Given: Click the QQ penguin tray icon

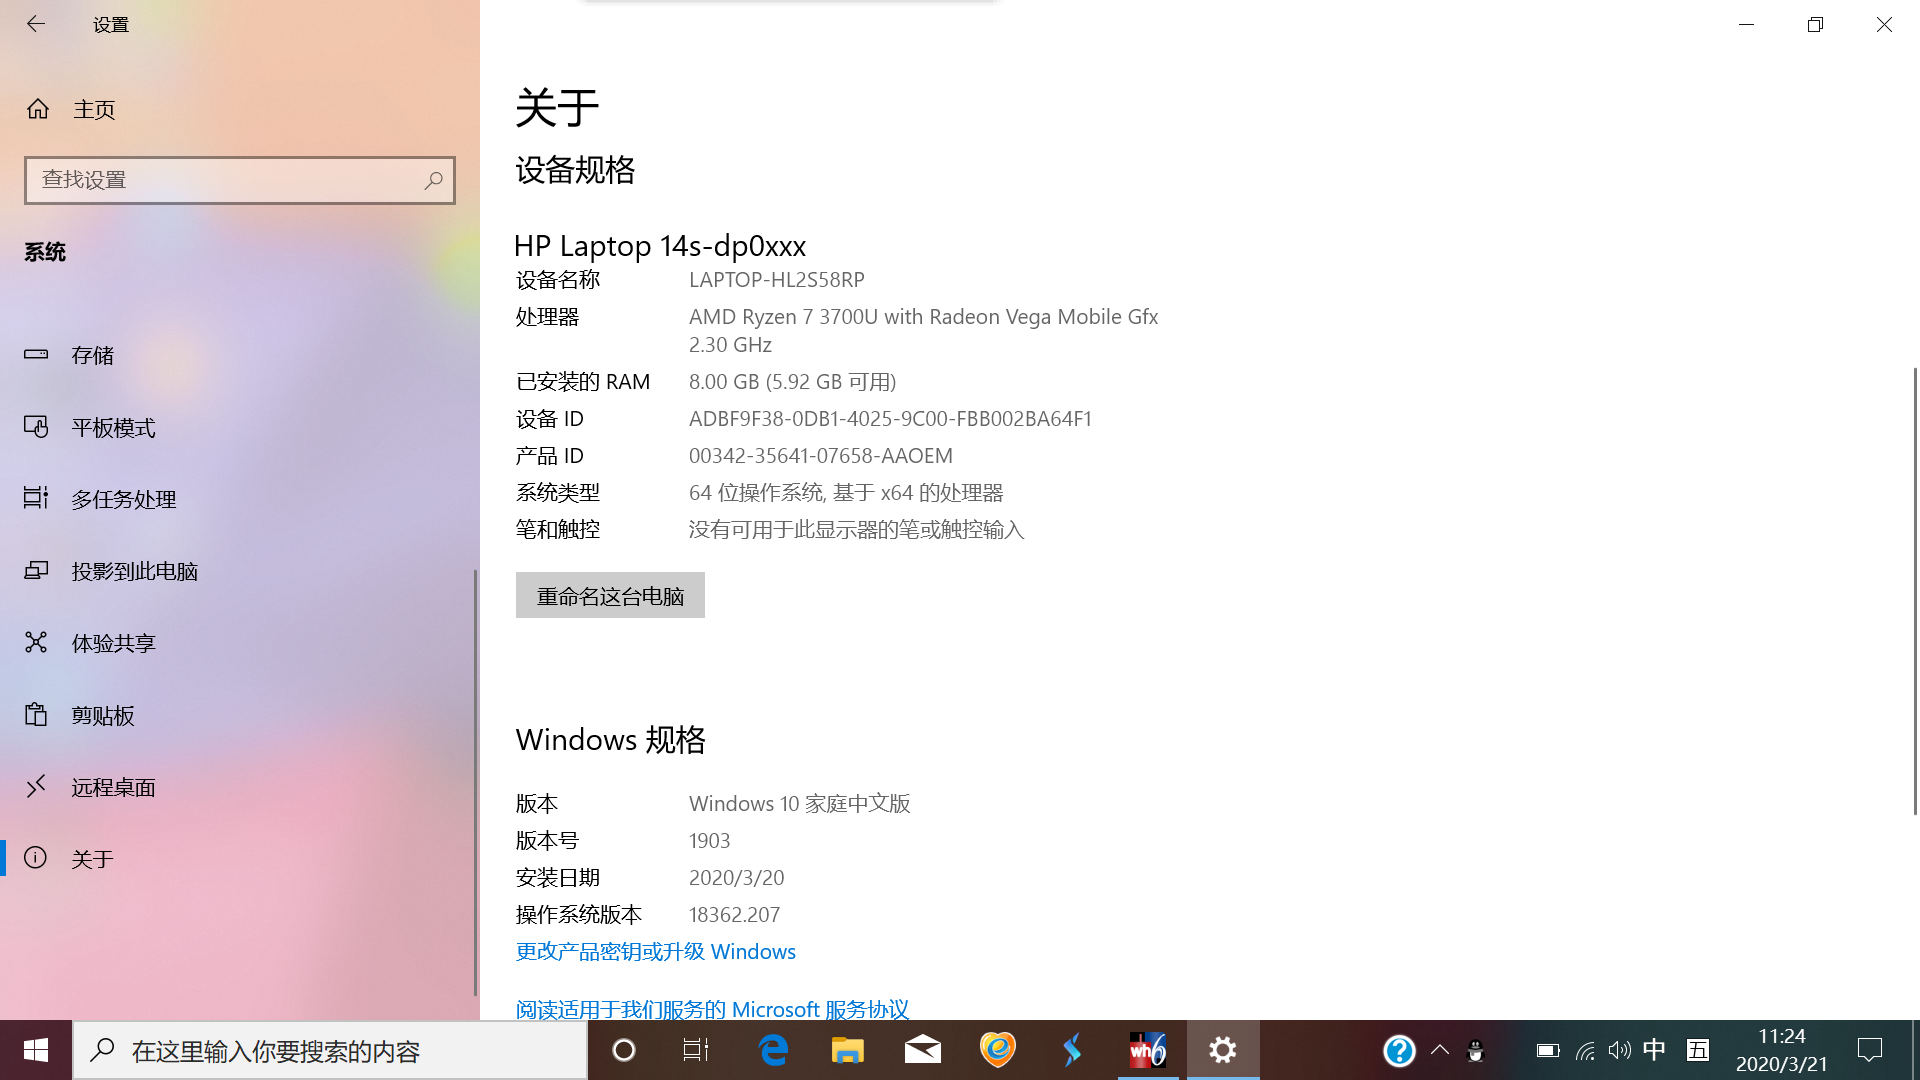Looking at the screenshot, I should click(1475, 1050).
